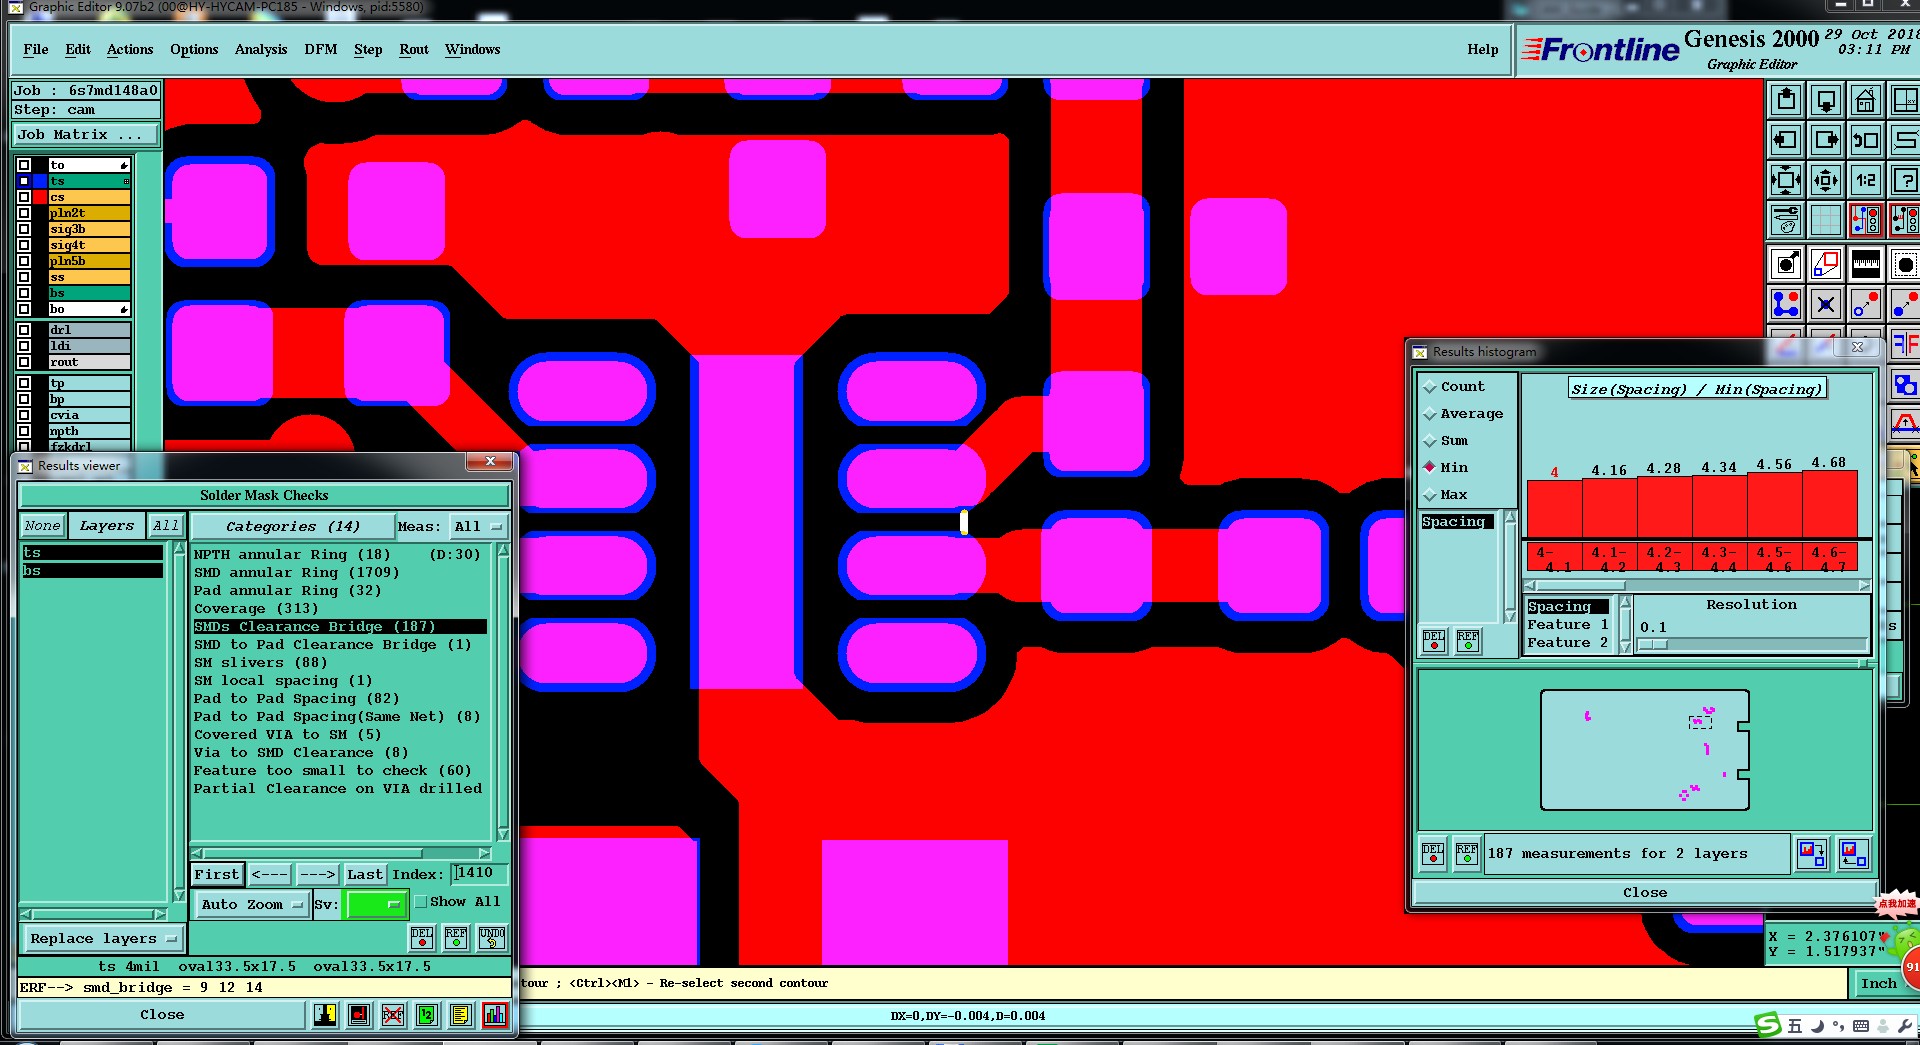Open the DFM menu
This screenshot has width=1920, height=1045.
tap(321, 50)
